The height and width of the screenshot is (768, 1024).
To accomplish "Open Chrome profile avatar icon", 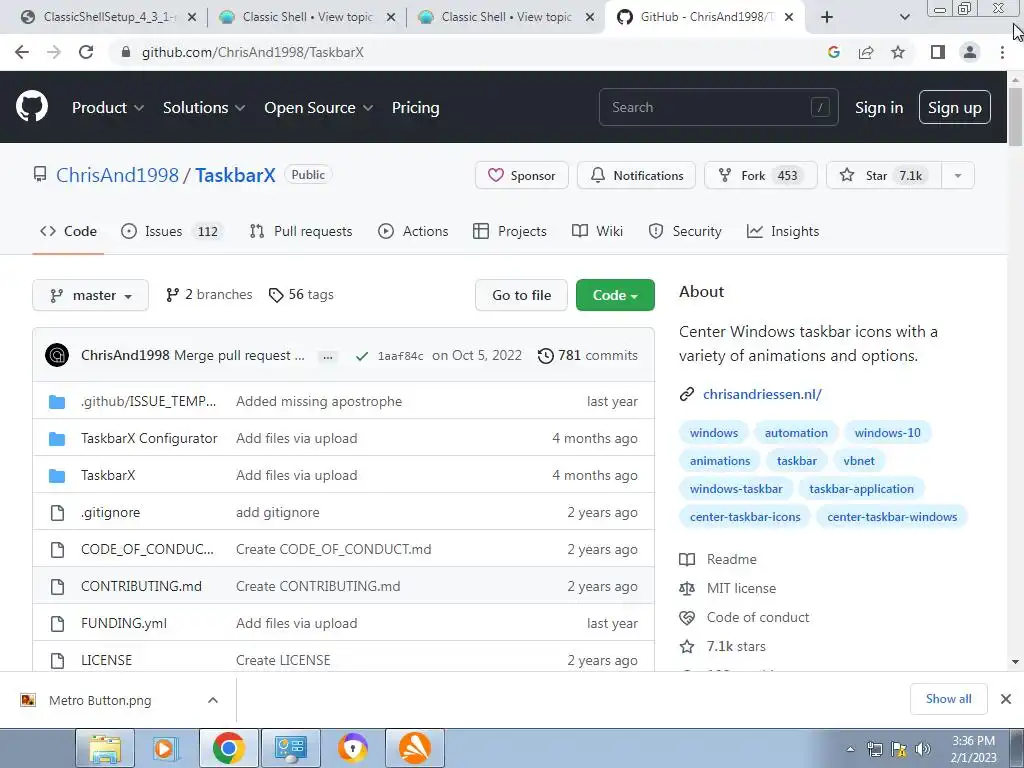I will [970, 52].
